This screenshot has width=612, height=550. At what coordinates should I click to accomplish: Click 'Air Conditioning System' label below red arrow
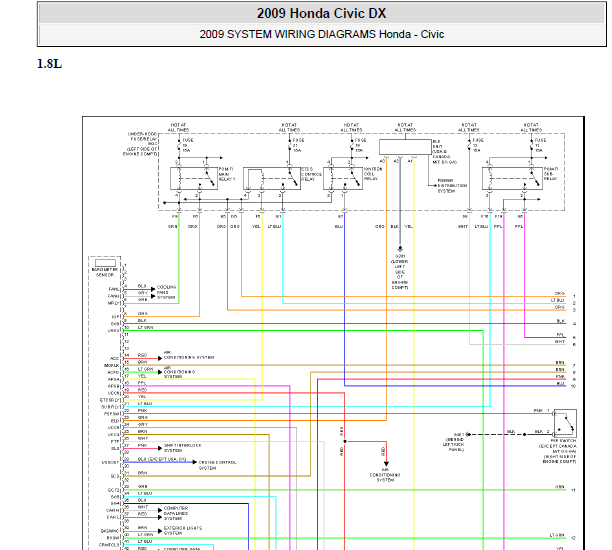(x=385, y=475)
